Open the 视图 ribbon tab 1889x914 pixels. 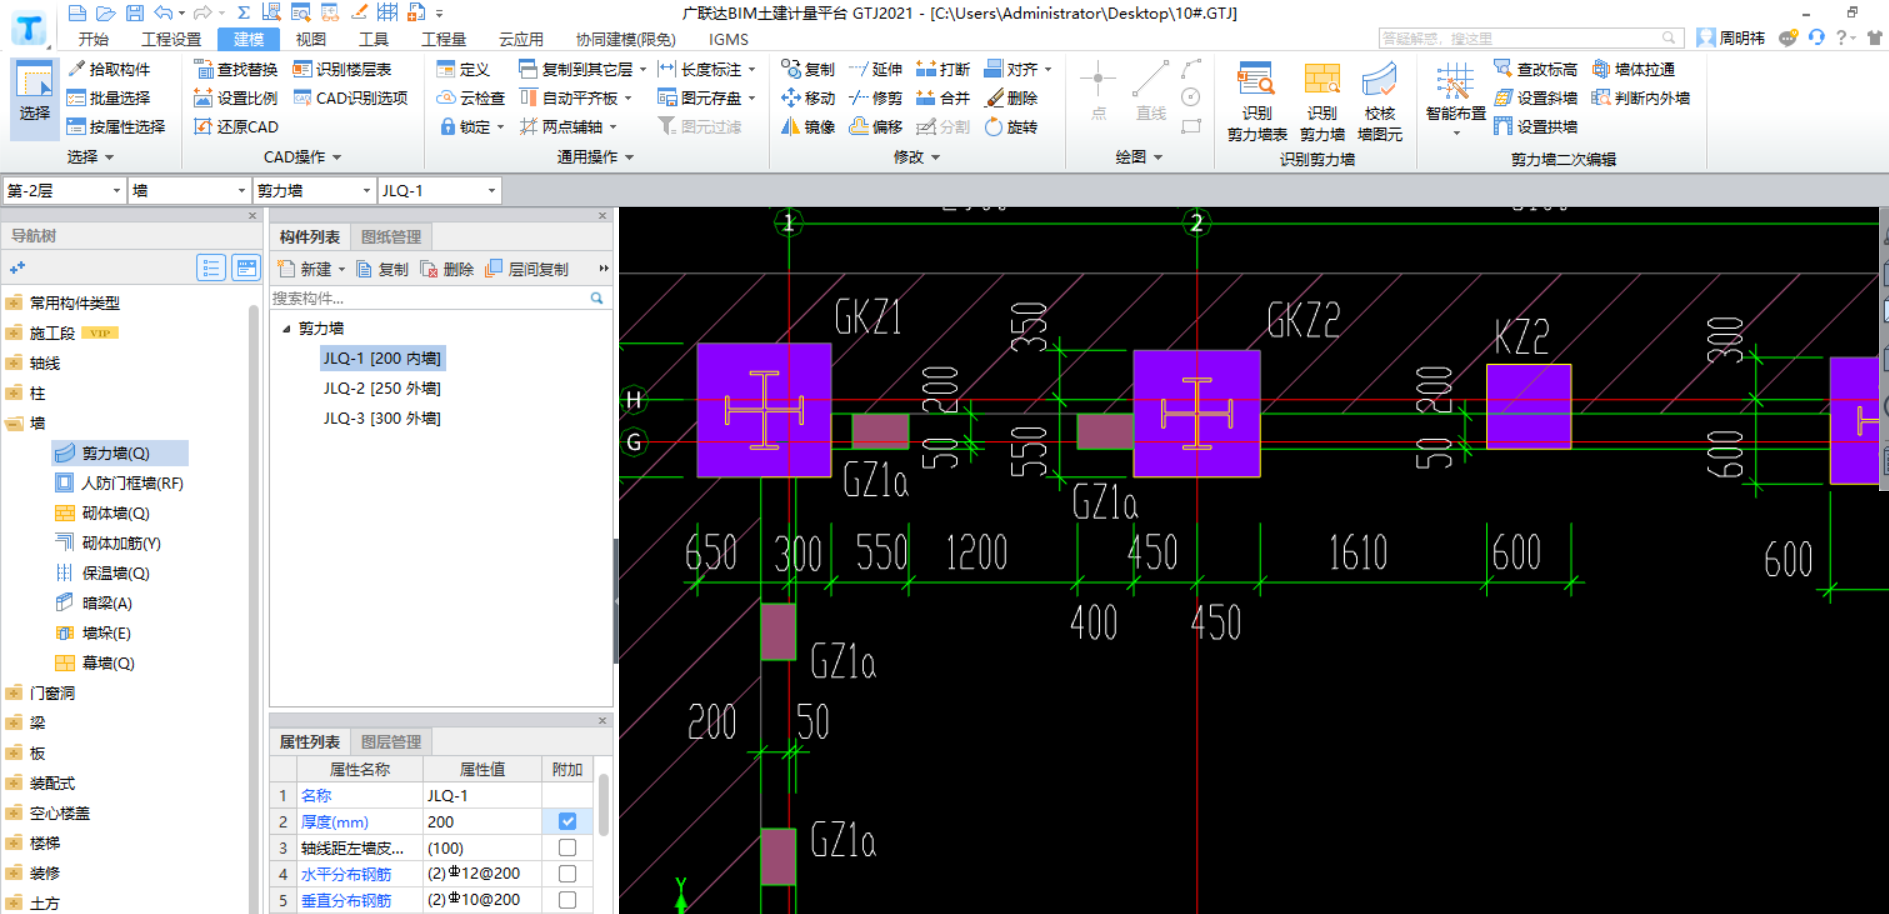(310, 39)
